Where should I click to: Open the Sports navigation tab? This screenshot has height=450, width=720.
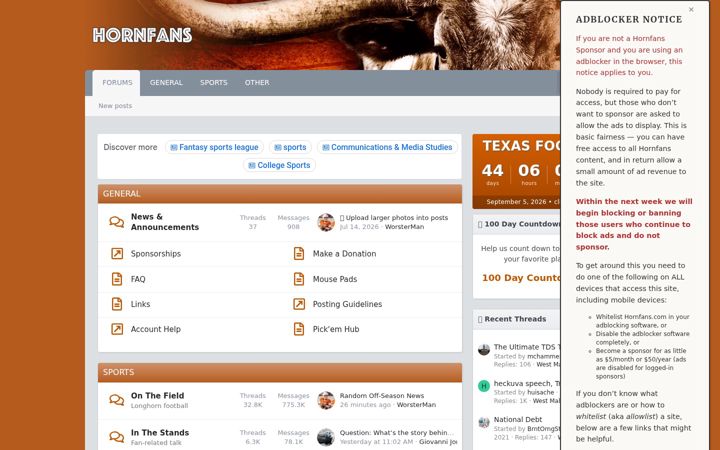(214, 83)
